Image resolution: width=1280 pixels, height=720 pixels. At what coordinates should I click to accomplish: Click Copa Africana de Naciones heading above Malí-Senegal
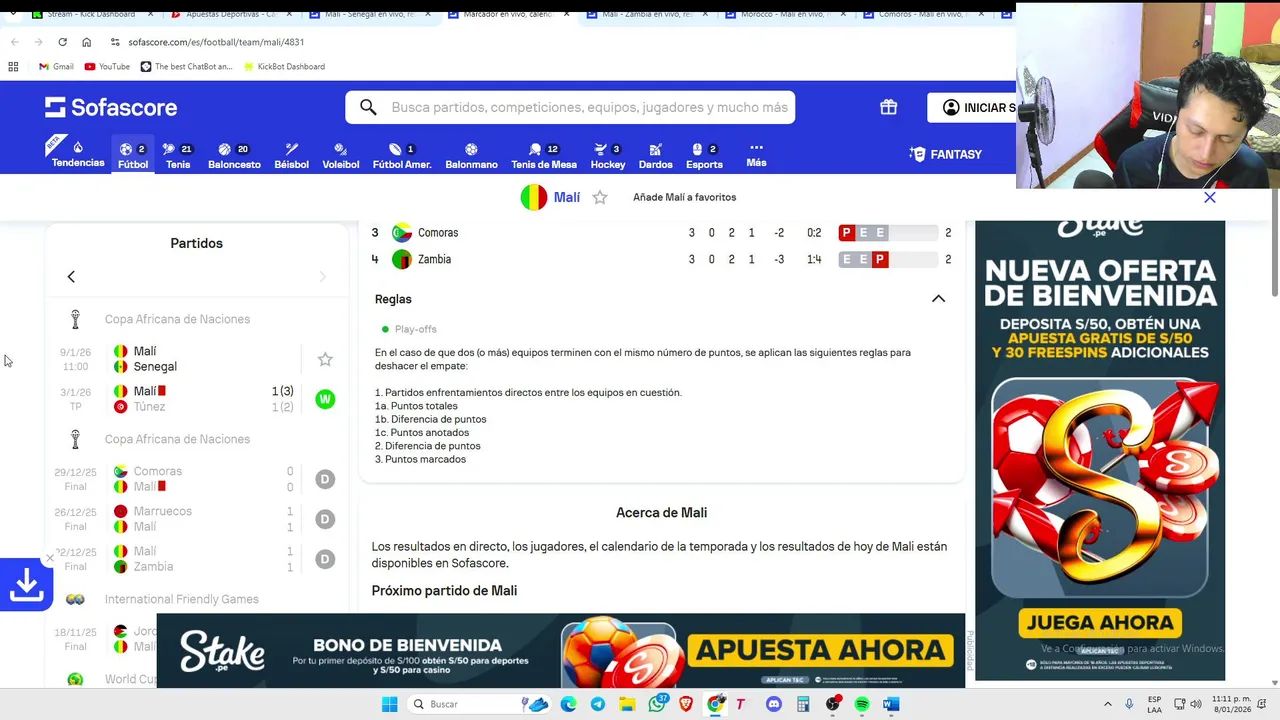coord(177,319)
